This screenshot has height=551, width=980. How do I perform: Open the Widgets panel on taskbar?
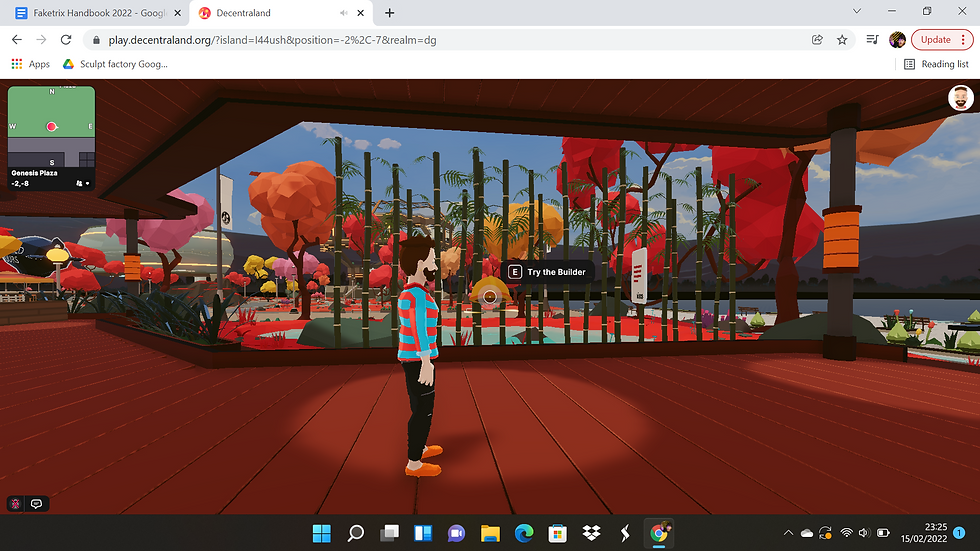pyautogui.click(x=423, y=533)
